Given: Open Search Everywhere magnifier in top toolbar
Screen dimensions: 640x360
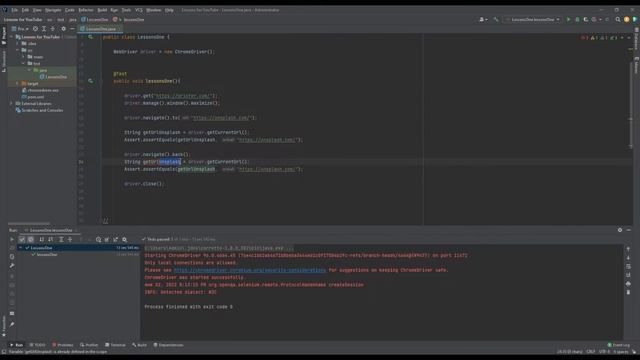Looking at the screenshot, I should tap(618, 19).
